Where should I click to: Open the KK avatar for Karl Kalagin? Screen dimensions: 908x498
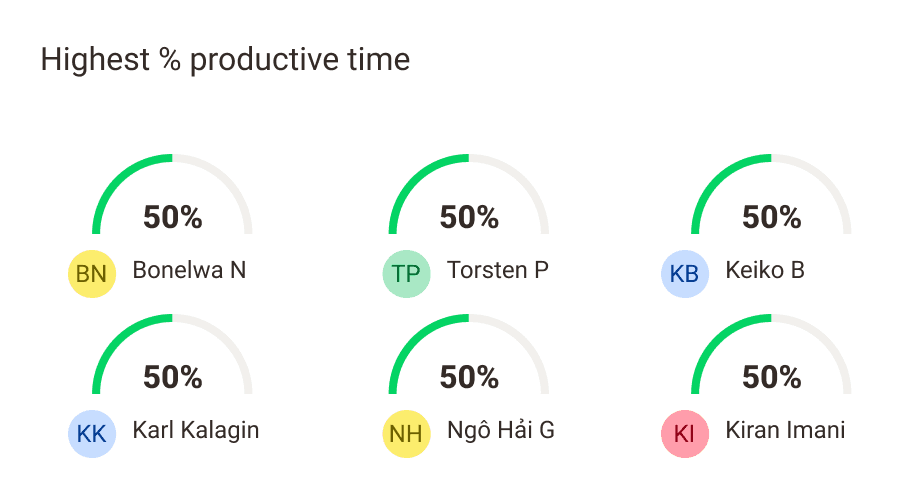92,434
